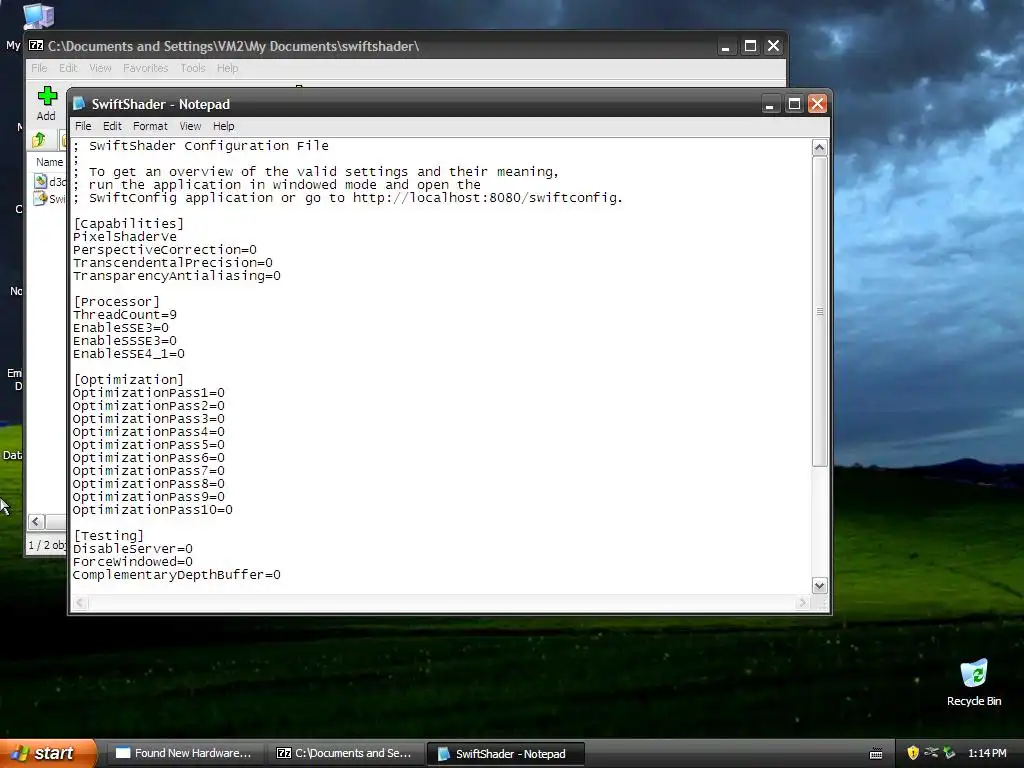Image resolution: width=1024 pixels, height=768 pixels.
Task: Switch to C:\Documents and Se... taskbar item
Action: pos(344,753)
